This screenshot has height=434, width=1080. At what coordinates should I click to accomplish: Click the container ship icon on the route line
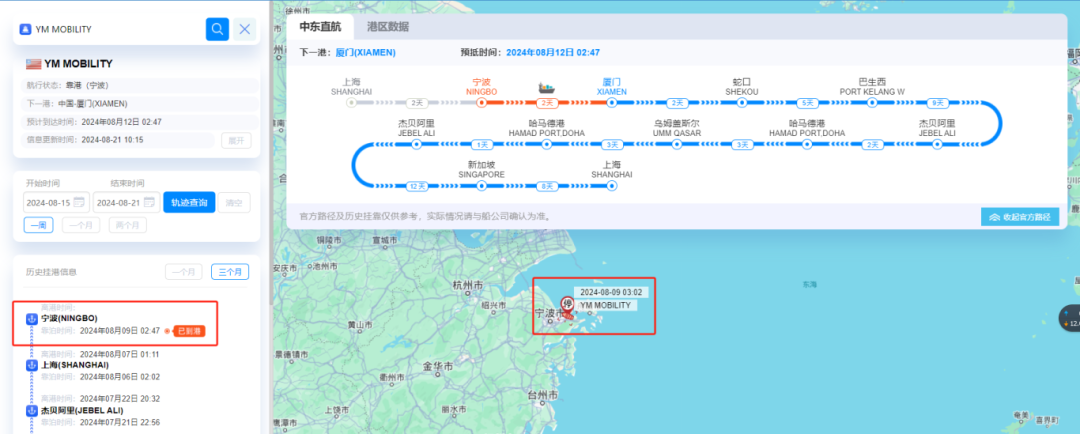point(548,88)
